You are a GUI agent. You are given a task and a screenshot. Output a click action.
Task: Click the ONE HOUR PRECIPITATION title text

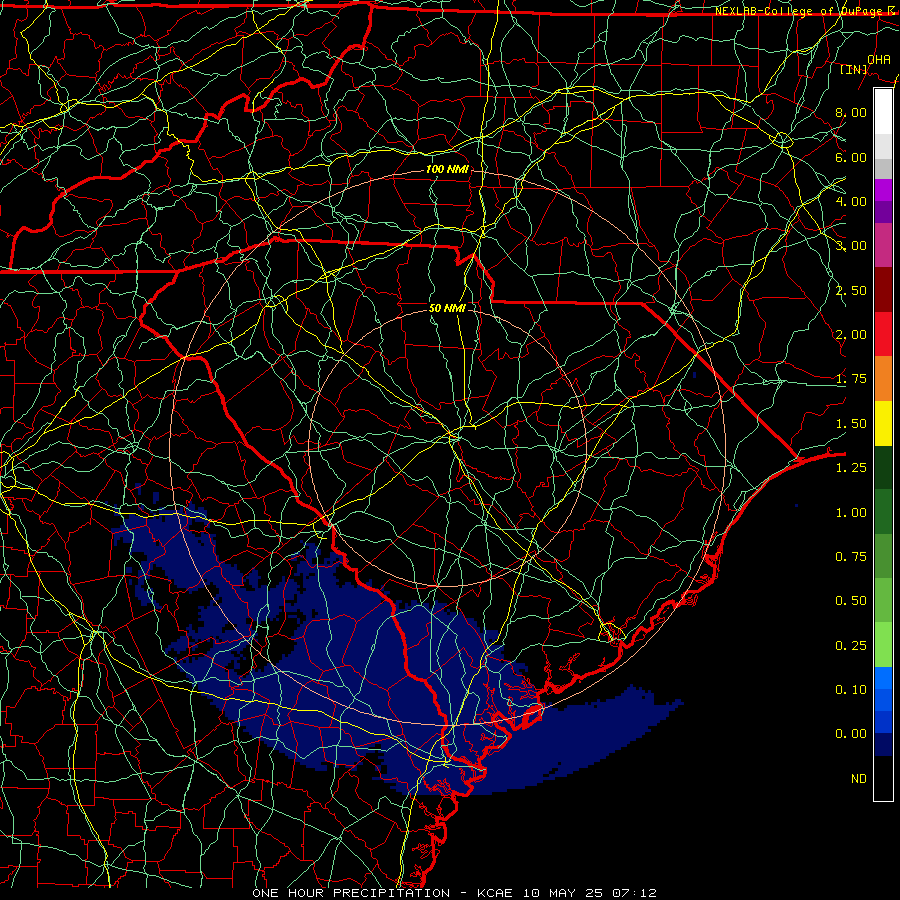[351, 893]
